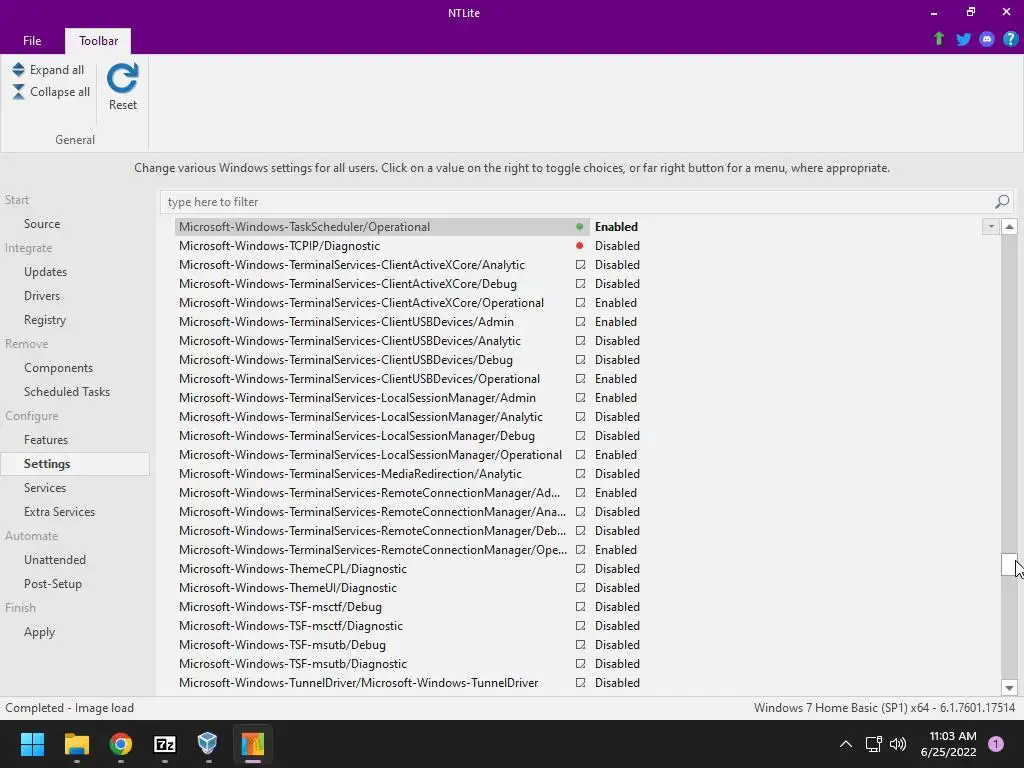This screenshot has height=768, width=1024.
Task: Click the vertical scrollbar thumb of settings list
Action: [1009, 564]
